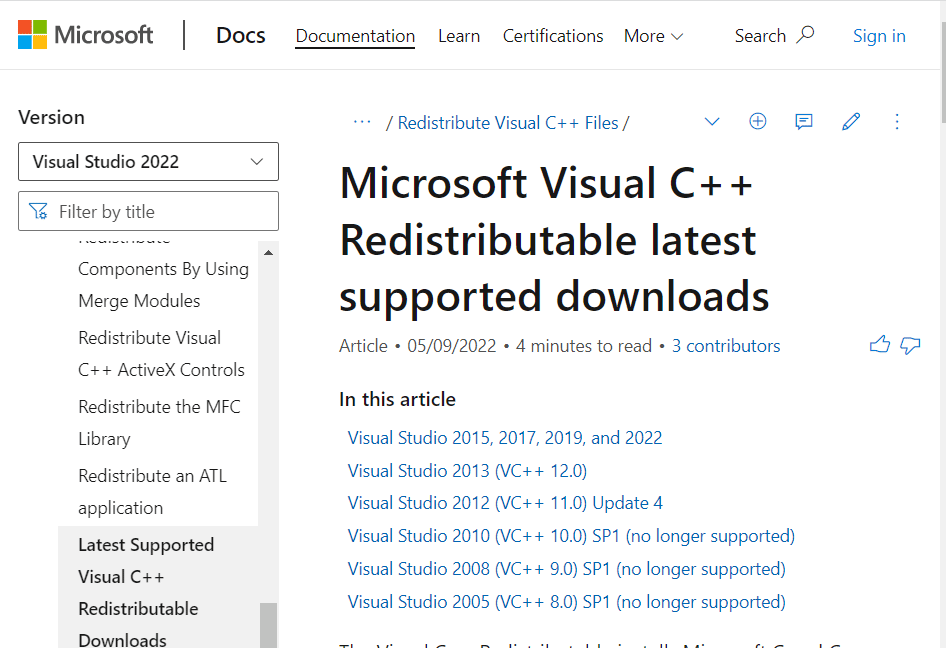The image size is (946, 648).
Task: Select Redistribute Visual C++ ActiveX Controls
Action: [x=161, y=354]
